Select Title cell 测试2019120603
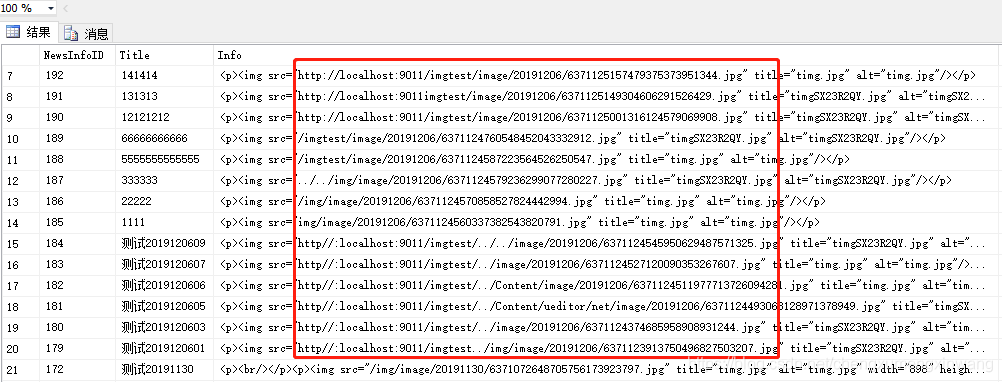 [164, 328]
